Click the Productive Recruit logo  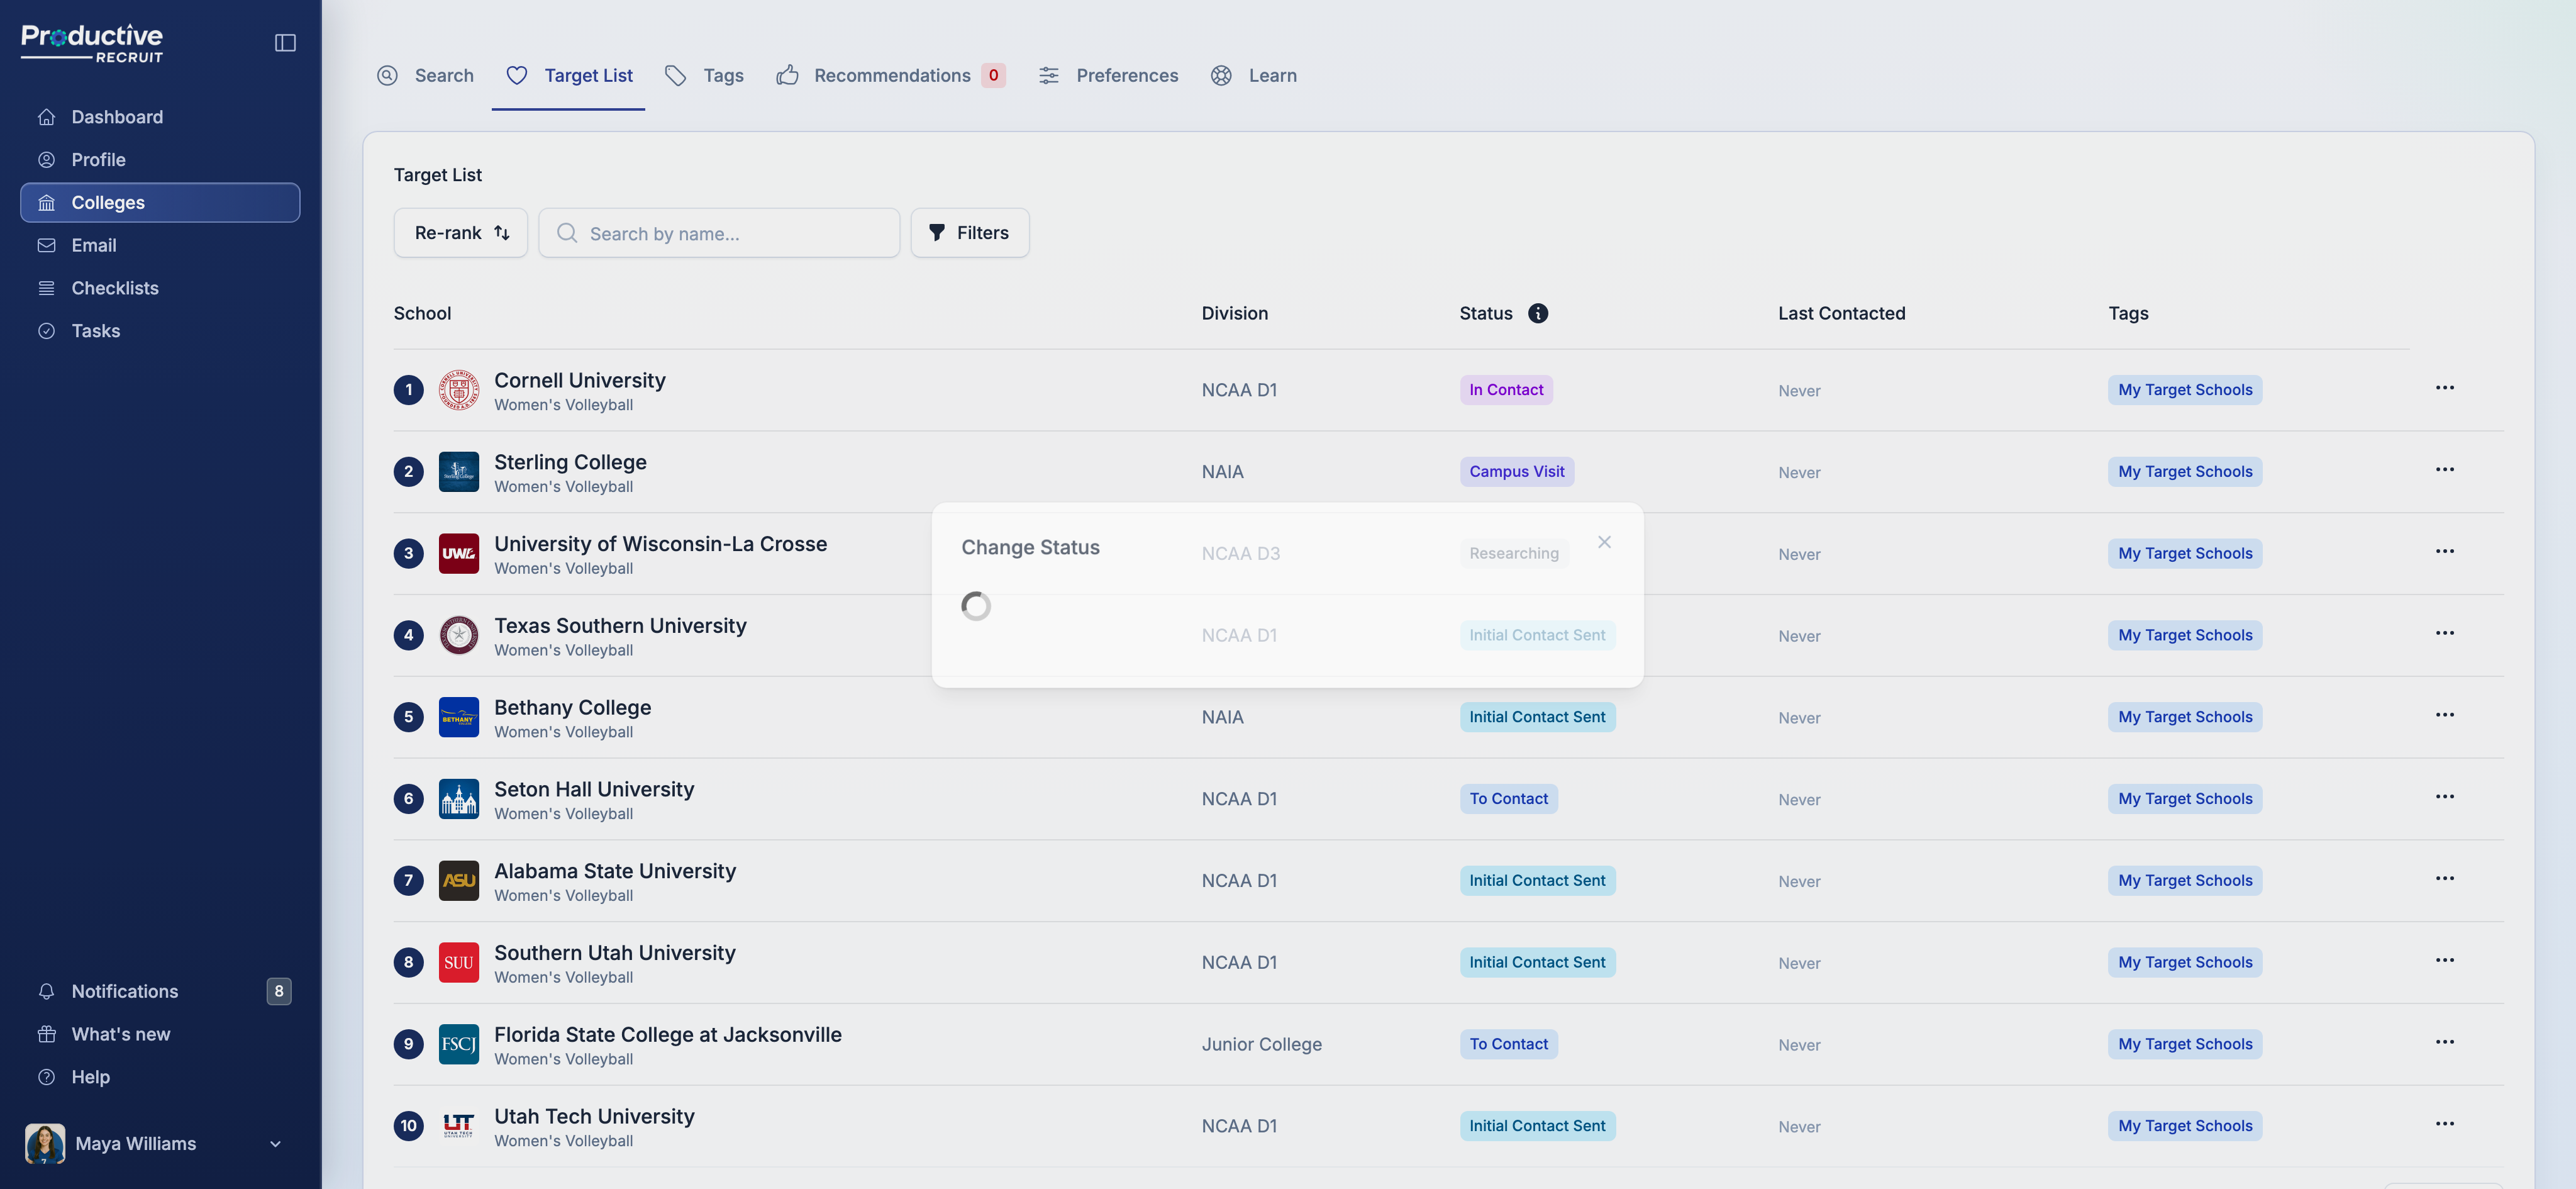point(92,43)
